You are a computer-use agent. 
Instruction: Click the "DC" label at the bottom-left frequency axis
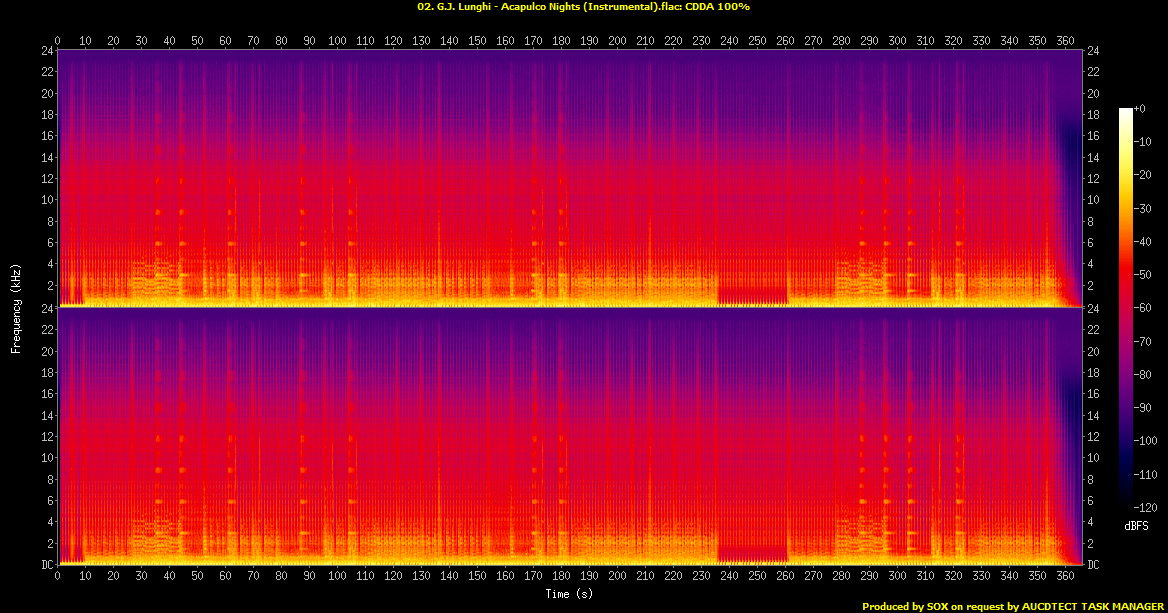click(48, 565)
